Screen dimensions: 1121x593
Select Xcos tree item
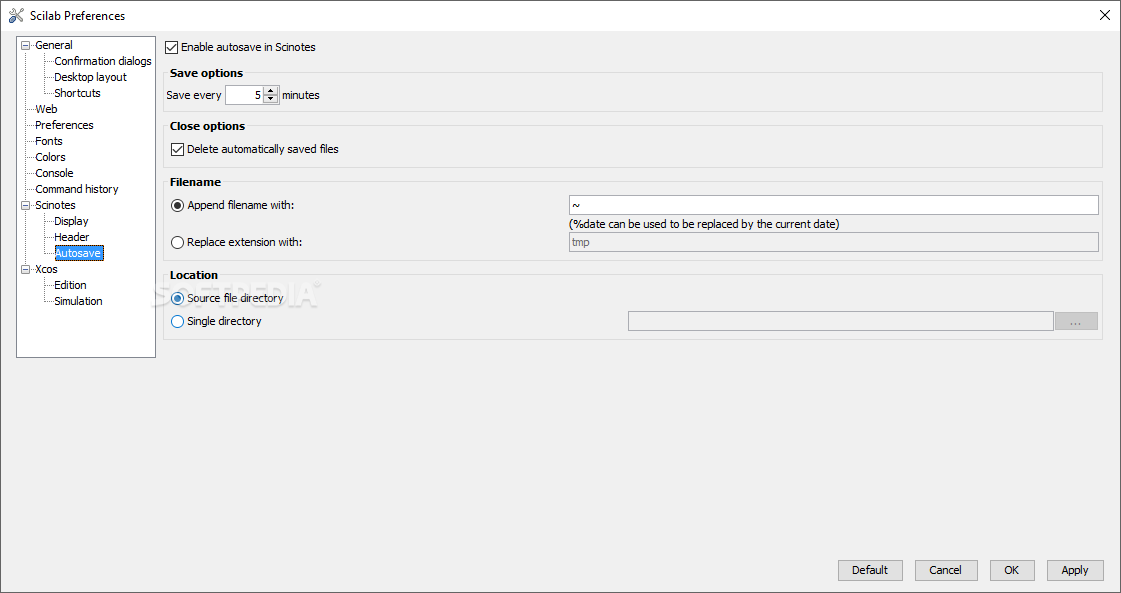[x=46, y=270]
